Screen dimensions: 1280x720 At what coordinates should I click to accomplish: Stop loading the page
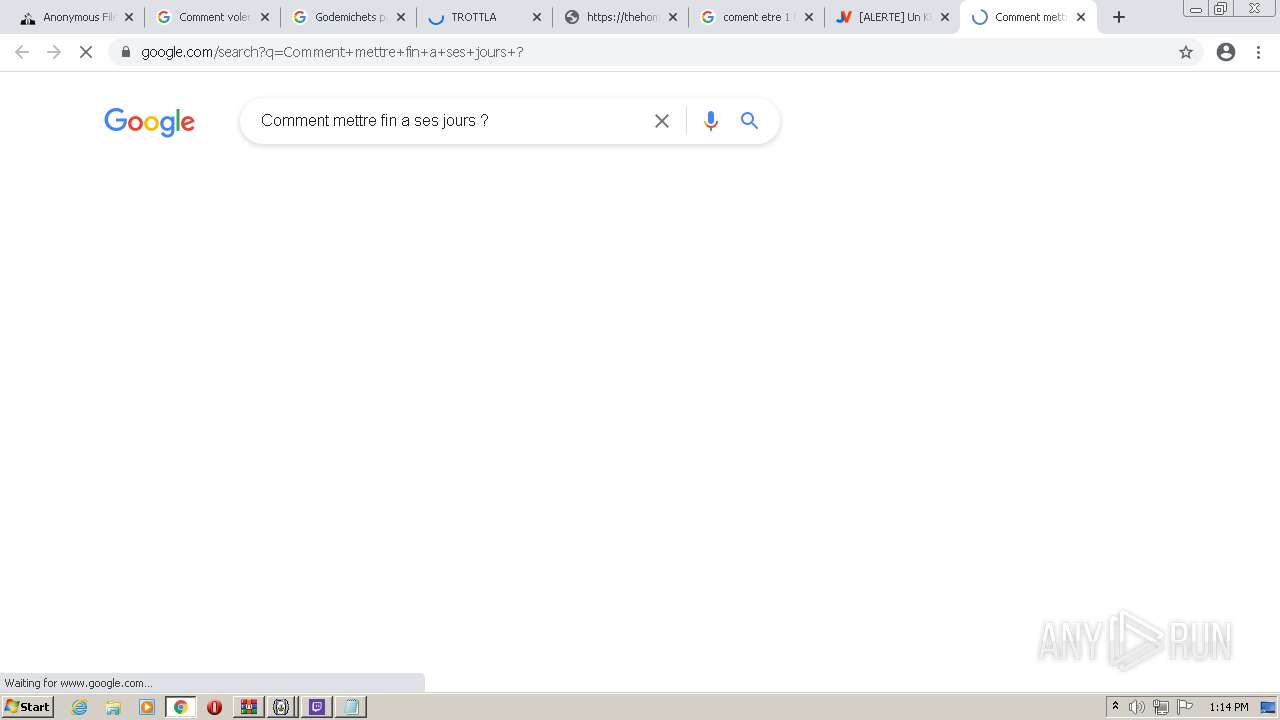click(x=86, y=52)
